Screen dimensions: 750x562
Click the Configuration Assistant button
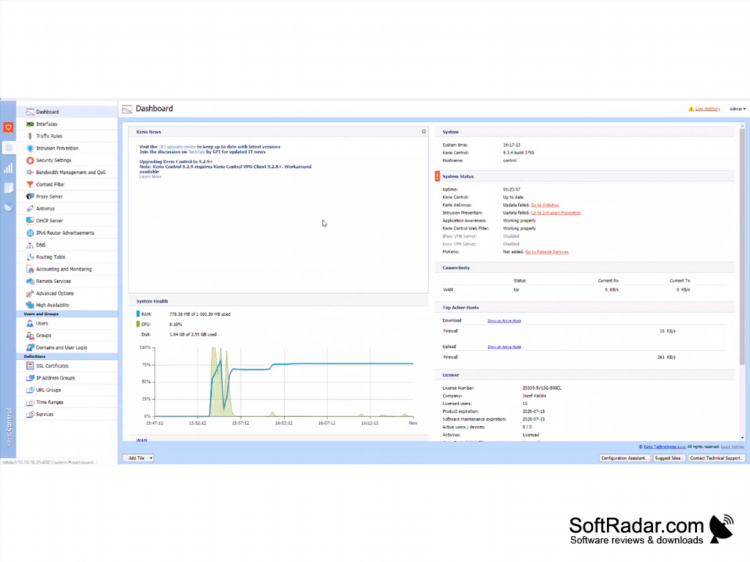(x=624, y=458)
